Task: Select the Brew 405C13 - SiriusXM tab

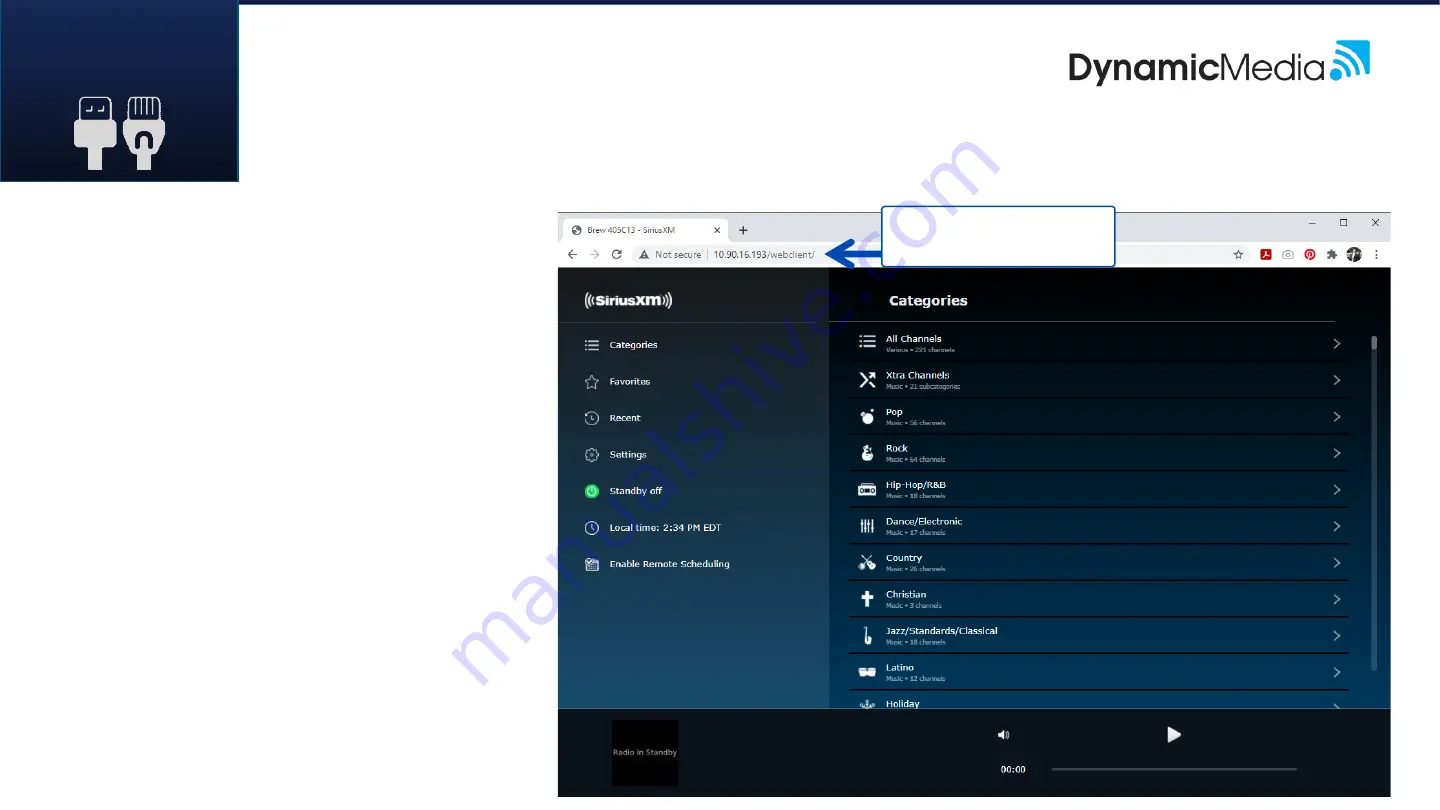Action: coord(646,230)
